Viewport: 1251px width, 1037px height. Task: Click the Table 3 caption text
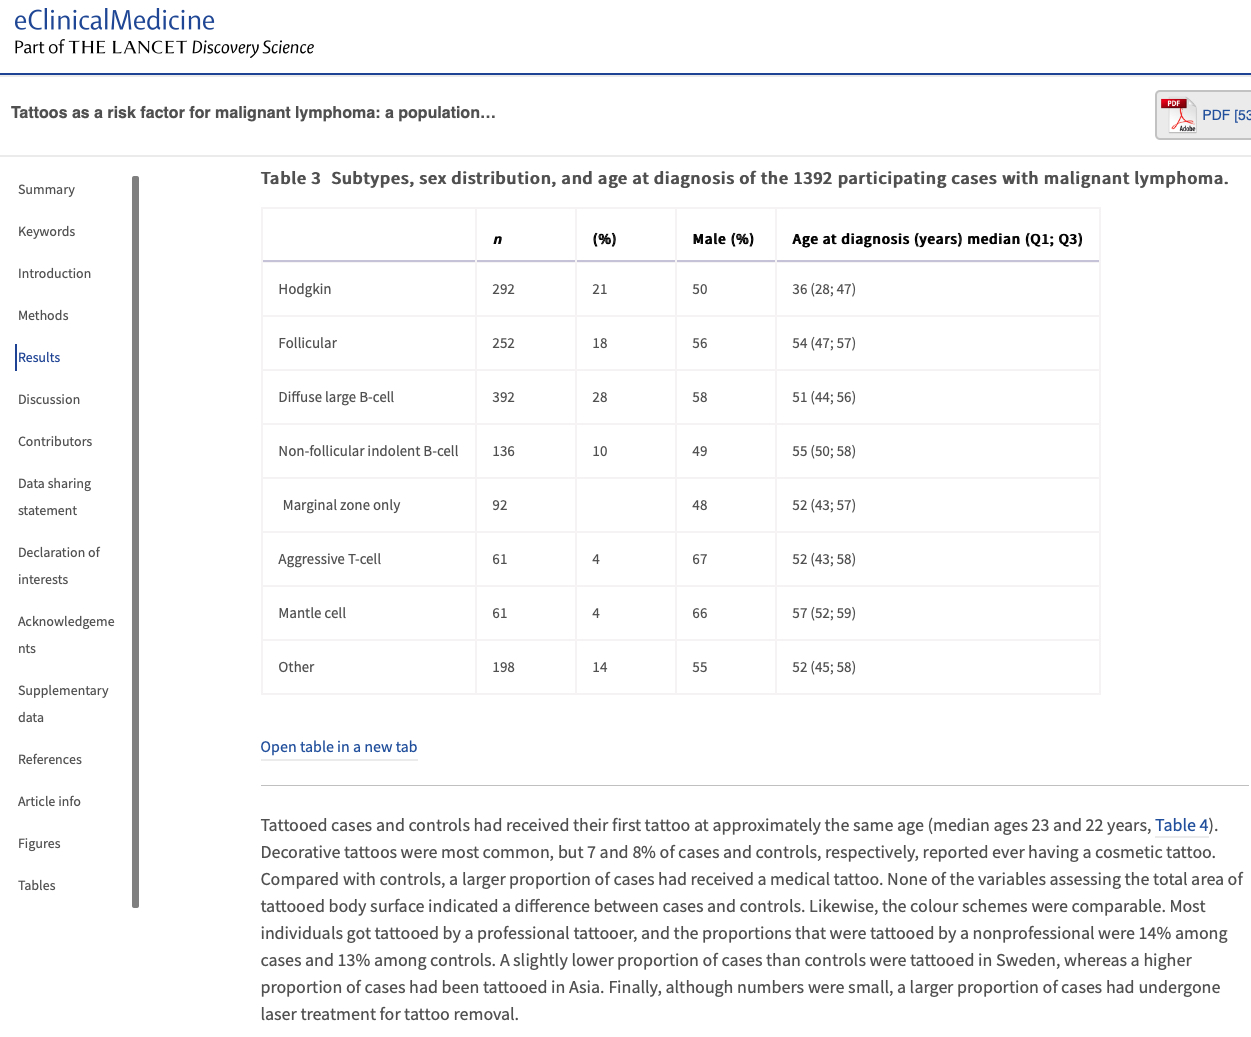[744, 178]
